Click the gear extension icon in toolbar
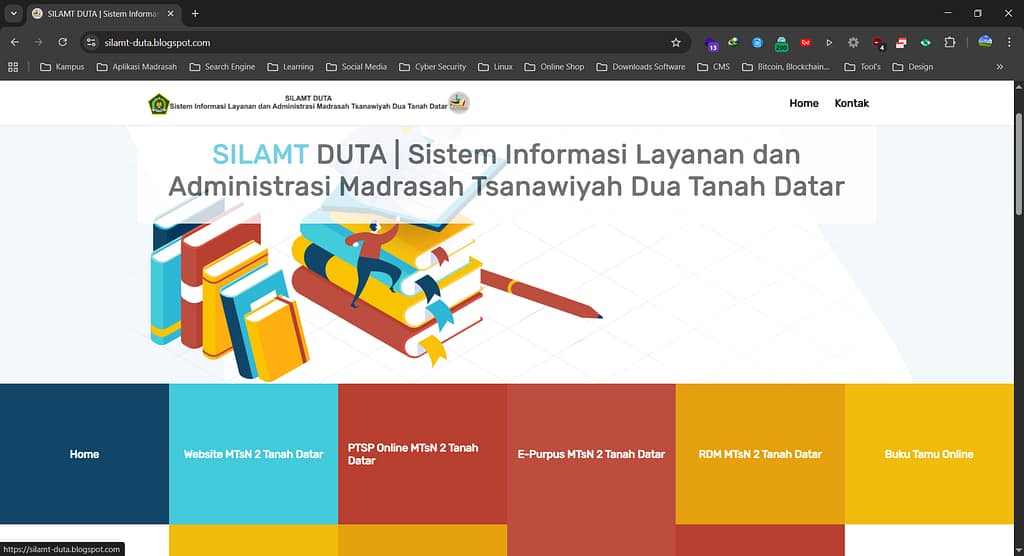This screenshot has width=1024, height=556. [853, 43]
